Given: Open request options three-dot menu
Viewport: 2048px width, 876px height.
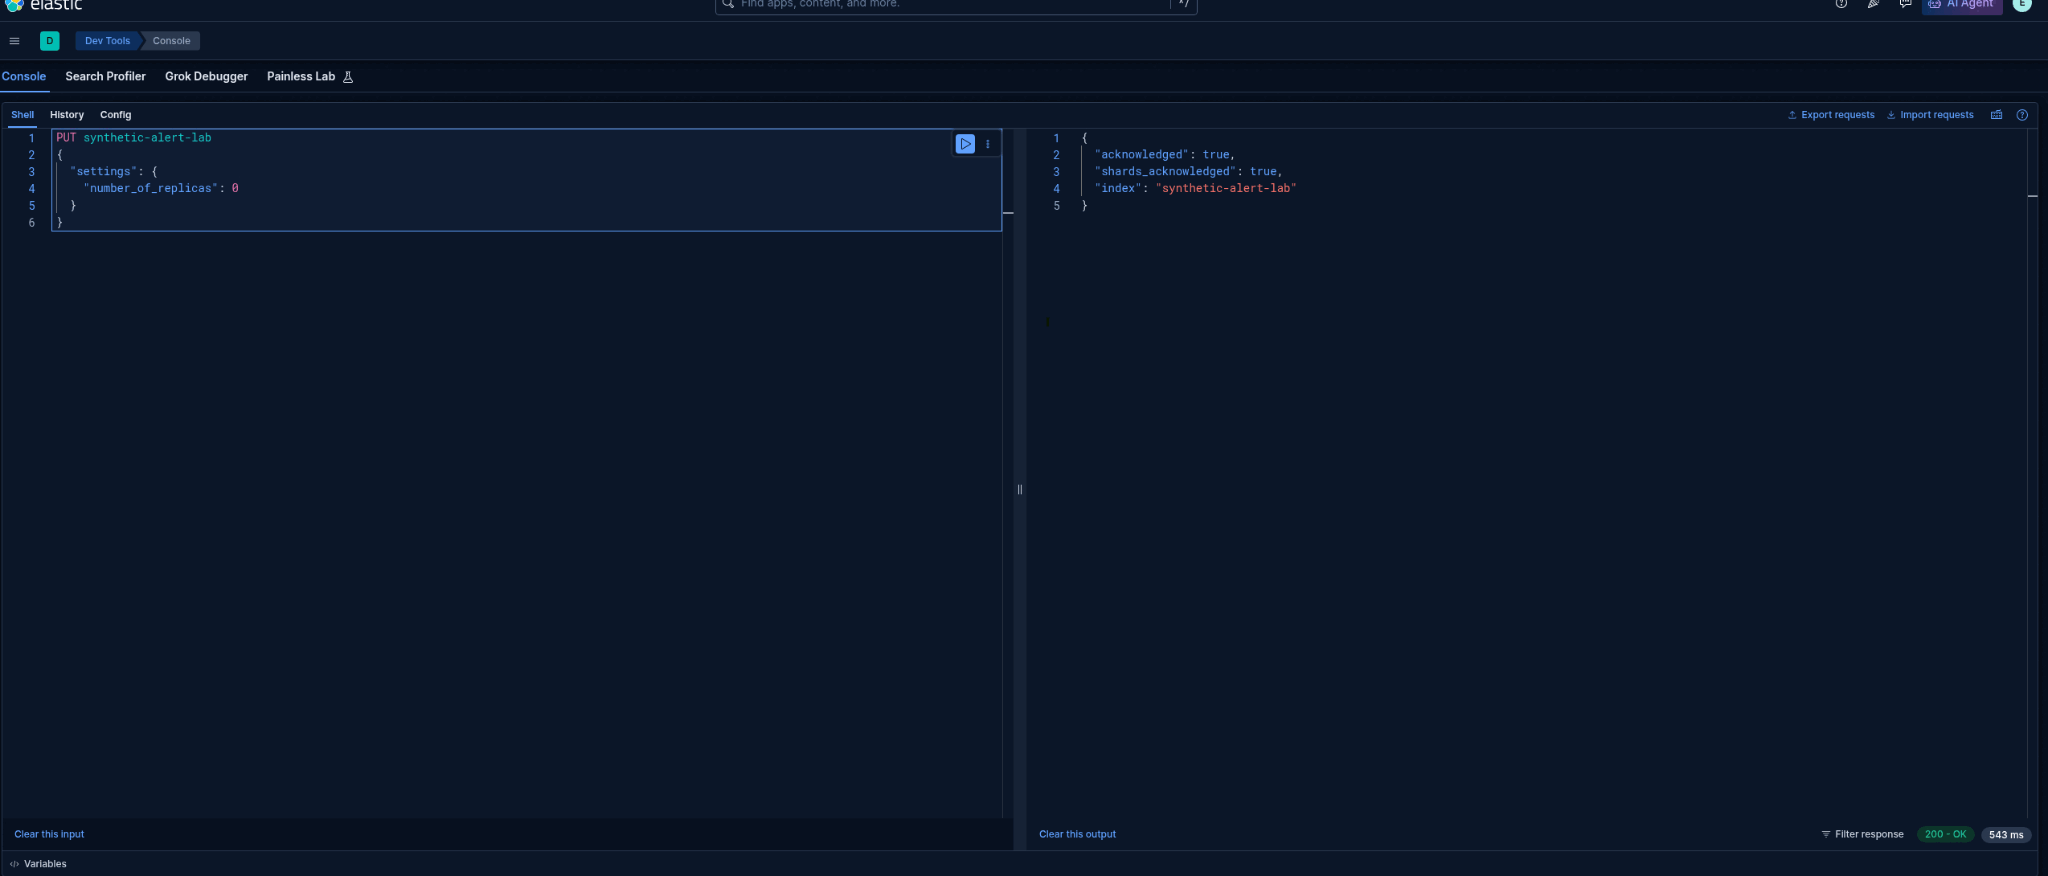Looking at the screenshot, I should tap(987, 144).
